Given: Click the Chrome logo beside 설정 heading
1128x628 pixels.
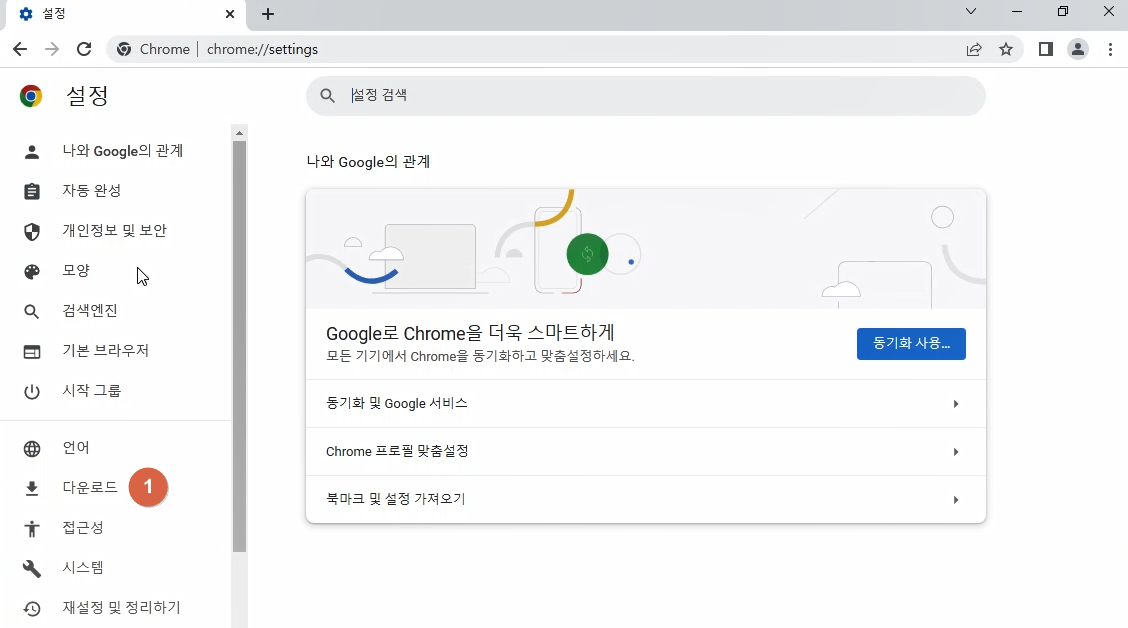Looking at the screenshot, I should point(31,96).
